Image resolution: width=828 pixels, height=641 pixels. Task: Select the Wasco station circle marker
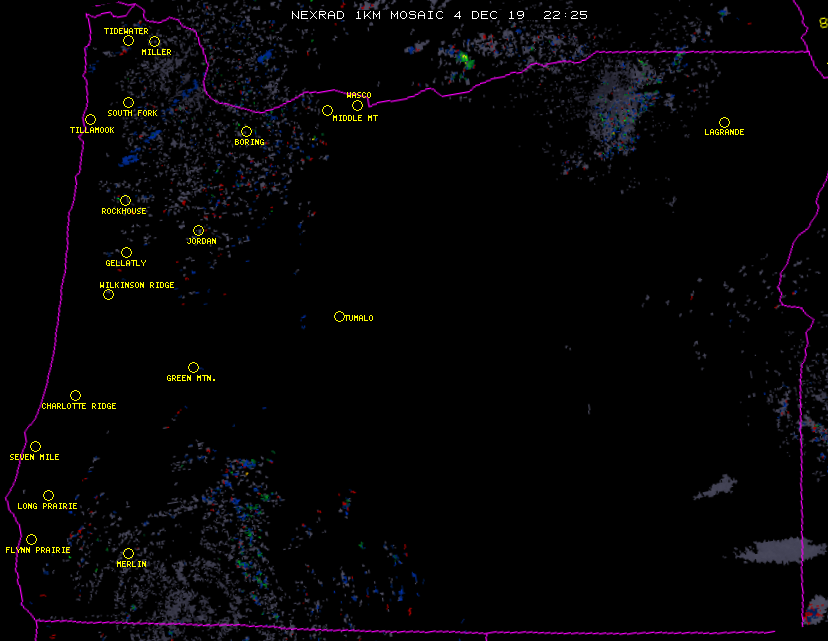click(357, 105)
